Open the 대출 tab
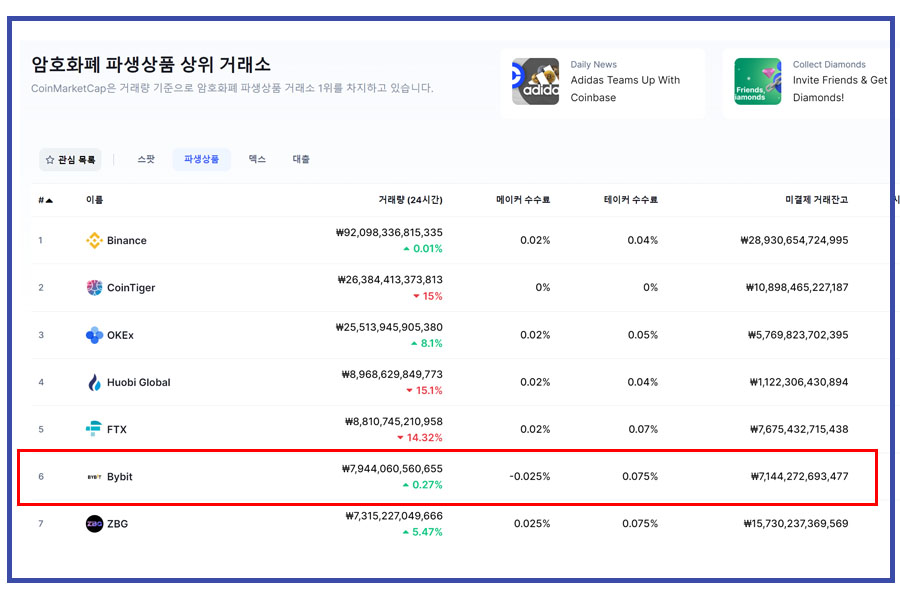This screenshot has height=601, width=900. coord(301,159)
